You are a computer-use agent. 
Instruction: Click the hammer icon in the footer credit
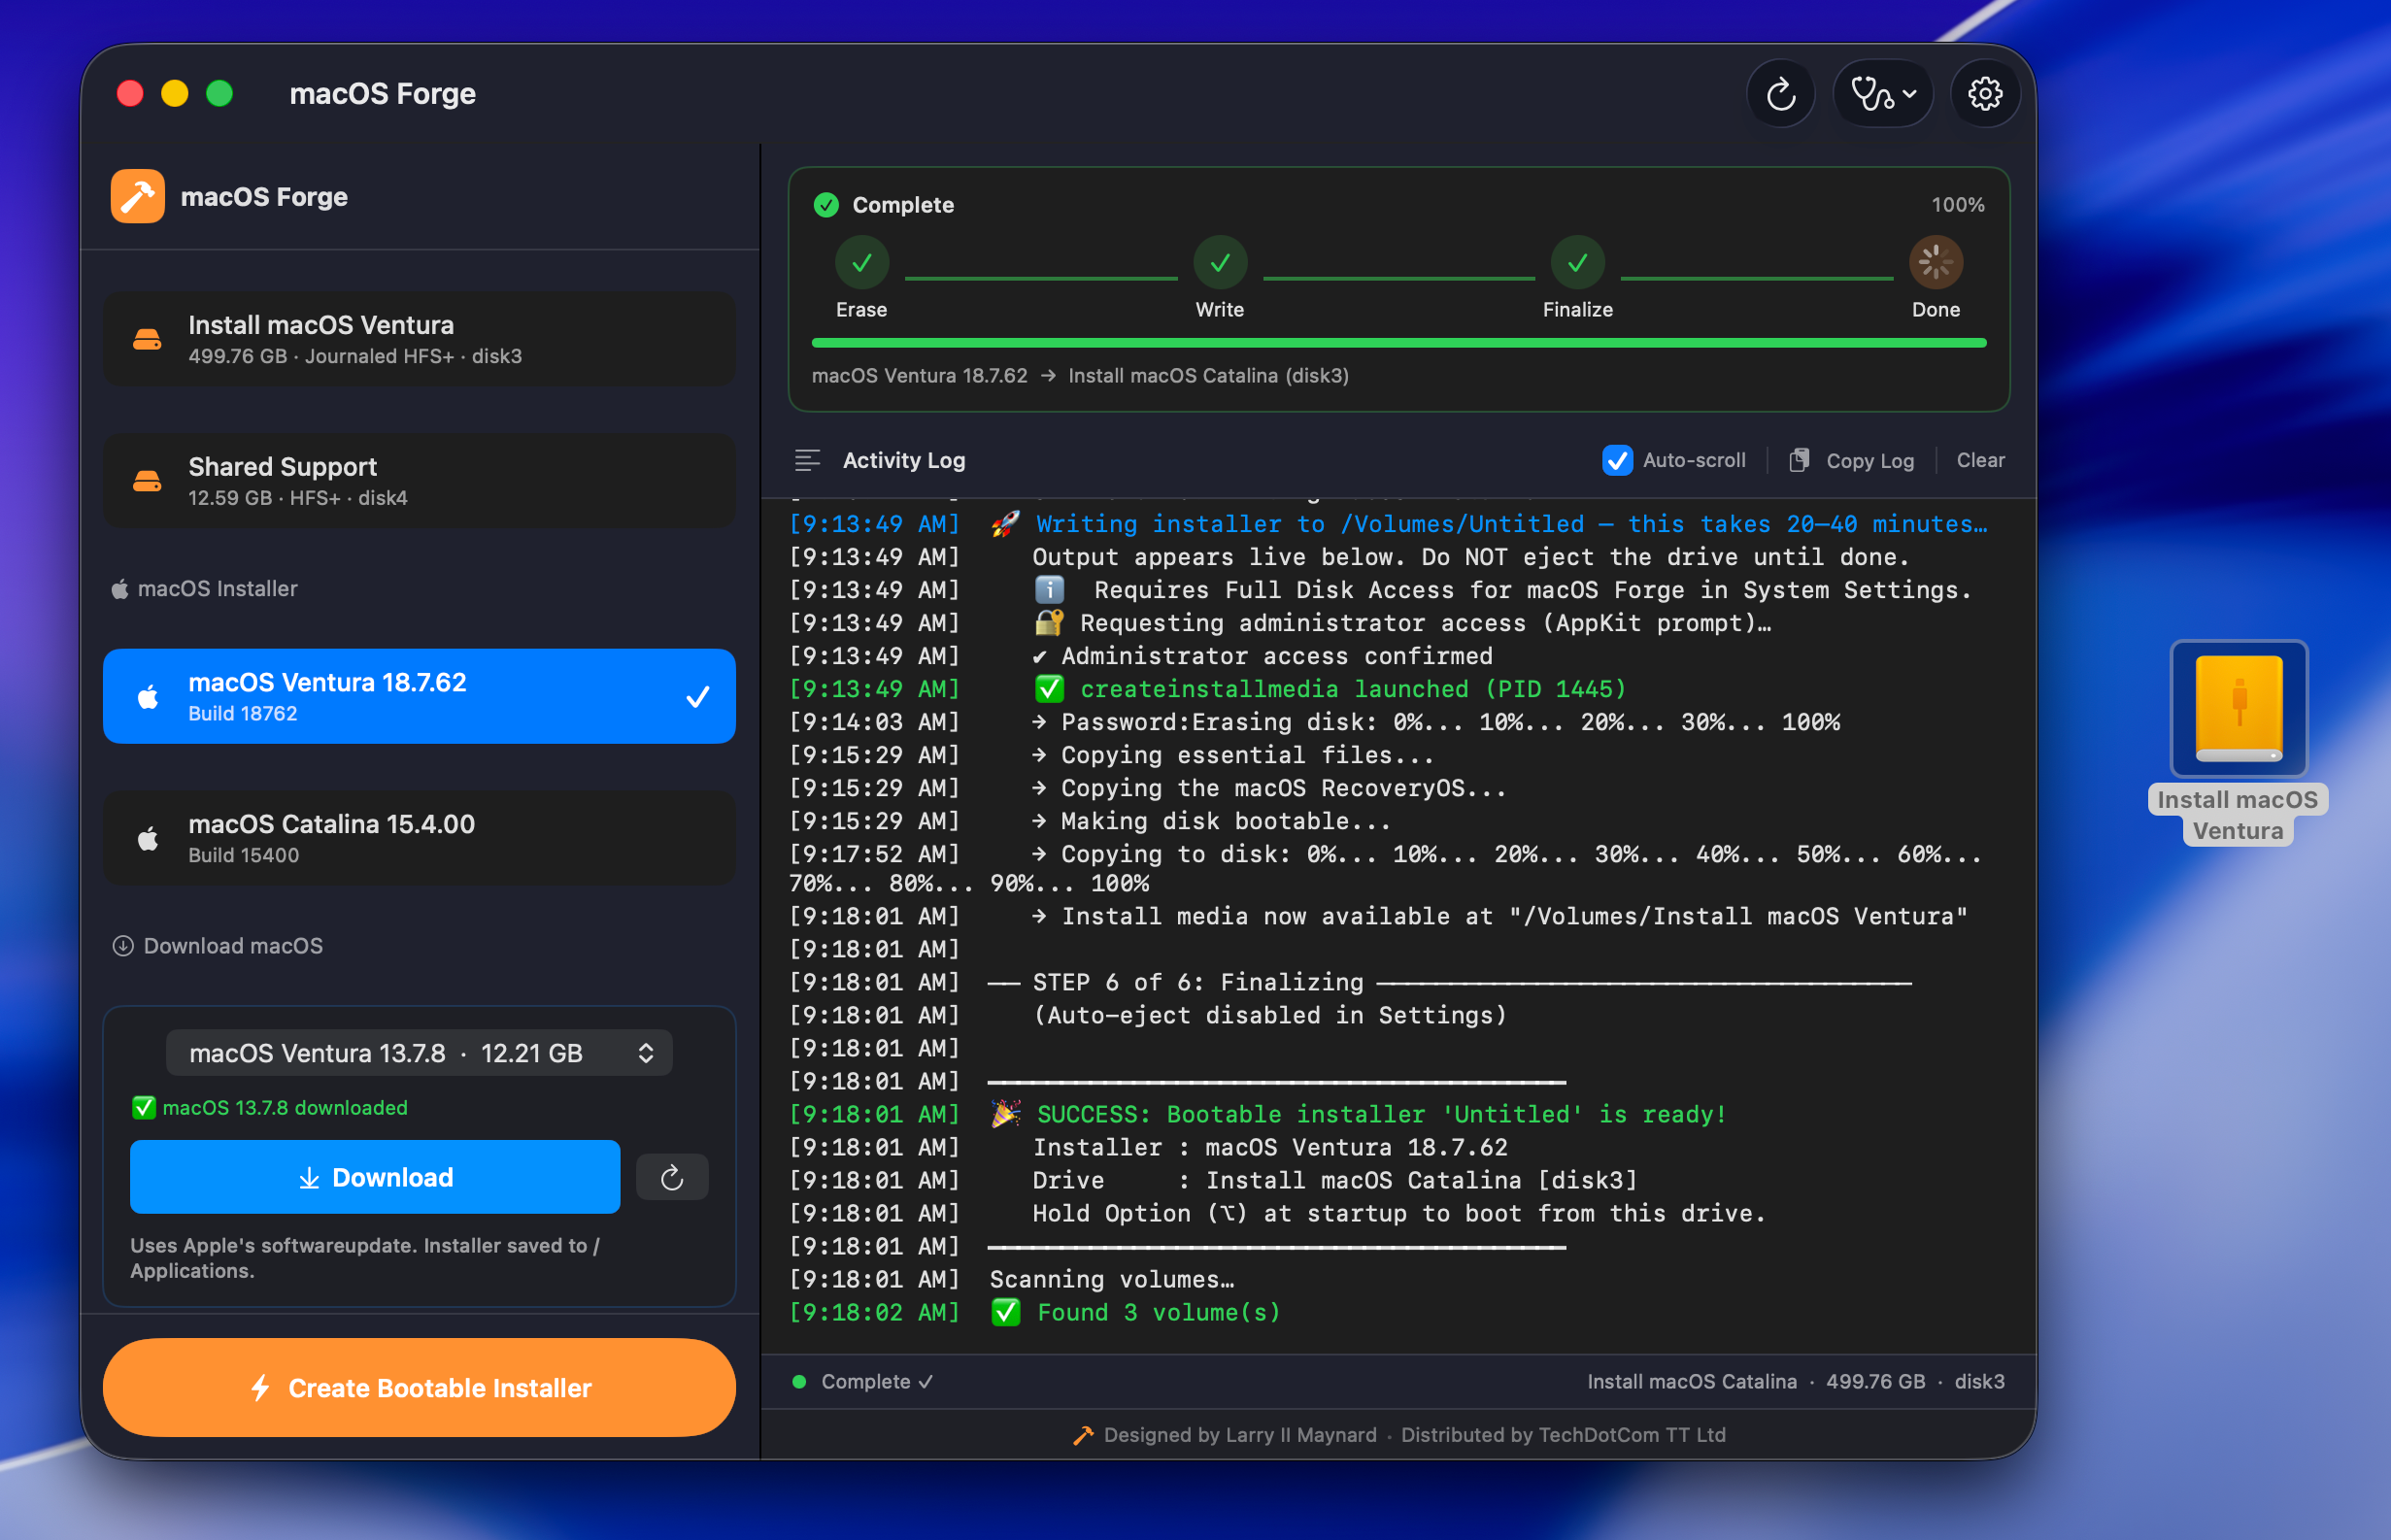coord(1083,1436)
